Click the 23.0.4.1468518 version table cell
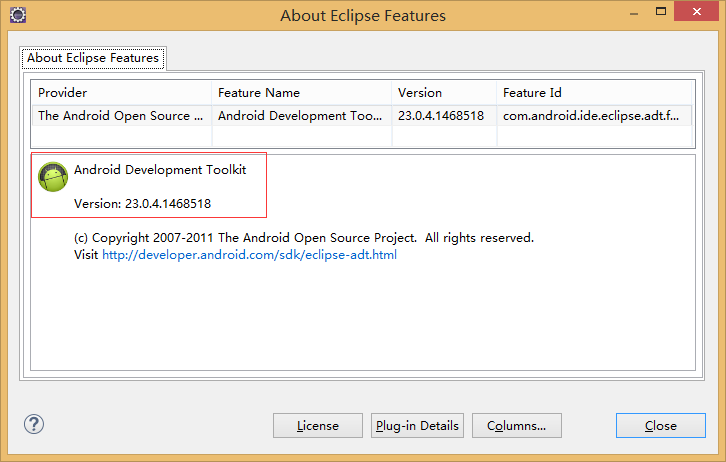The width and height of the screenshot is (726, 462). point(442,115)
